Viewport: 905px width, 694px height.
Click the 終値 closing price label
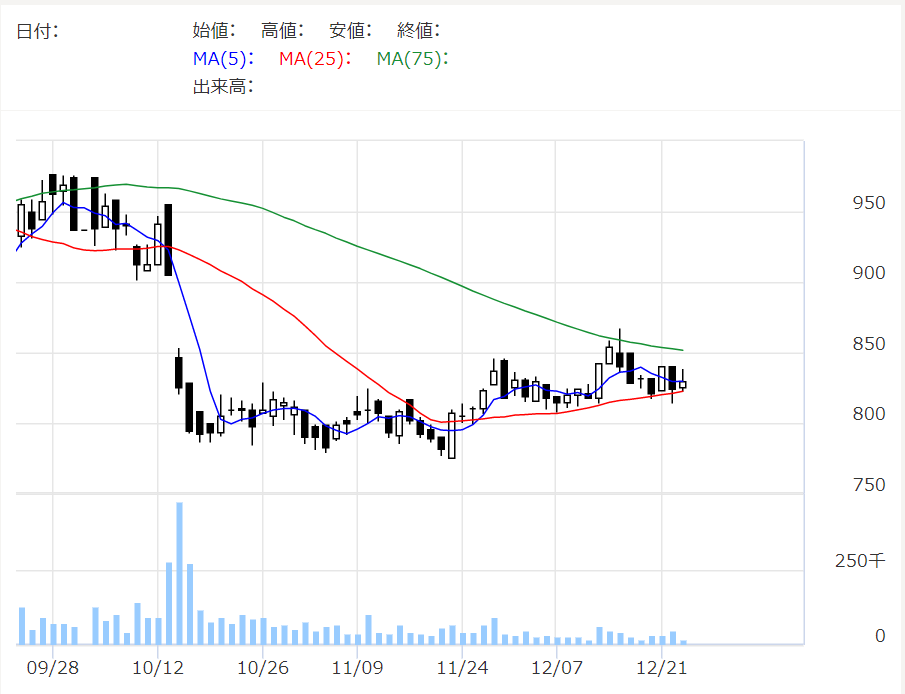pos(418,30)
